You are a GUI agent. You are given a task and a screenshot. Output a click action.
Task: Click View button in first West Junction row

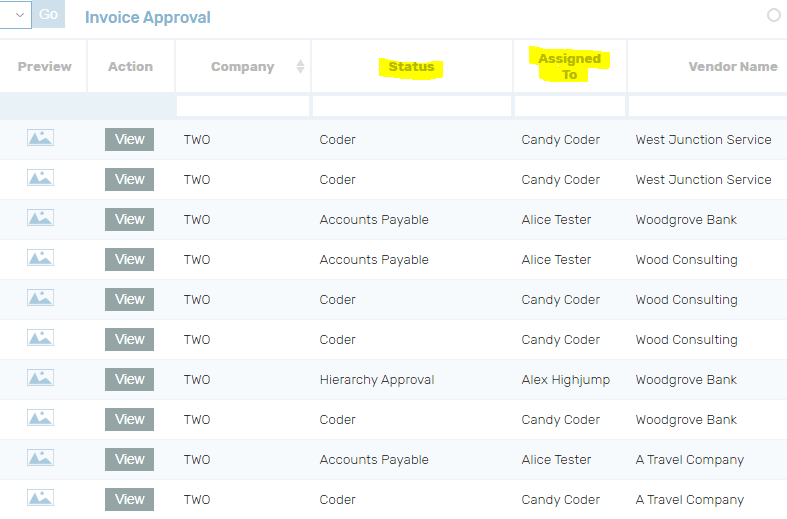click(129, 139)
